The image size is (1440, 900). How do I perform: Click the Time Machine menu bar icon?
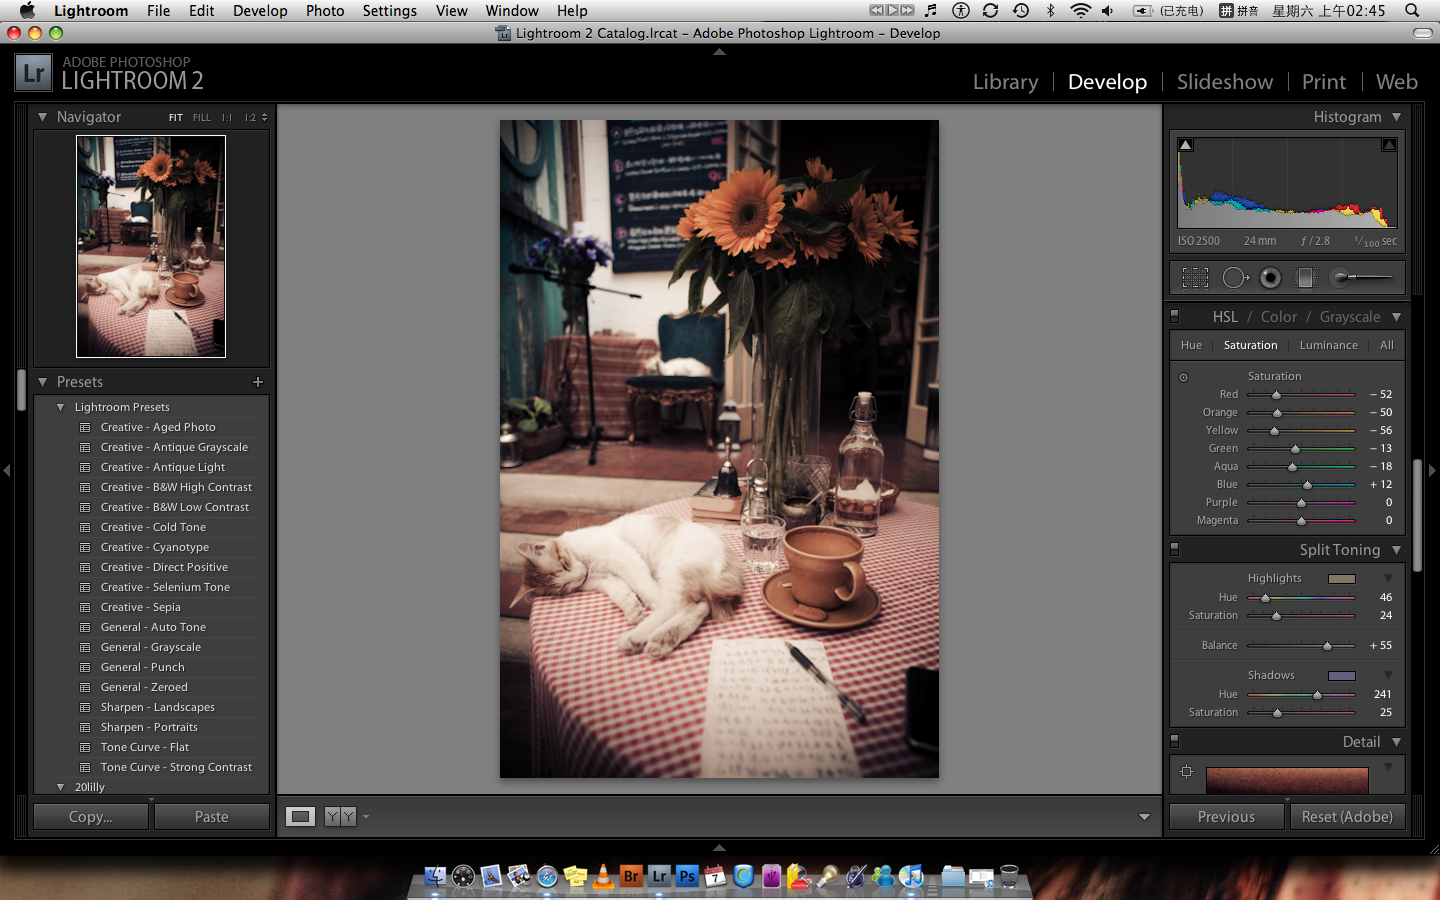click(1021, 10)
